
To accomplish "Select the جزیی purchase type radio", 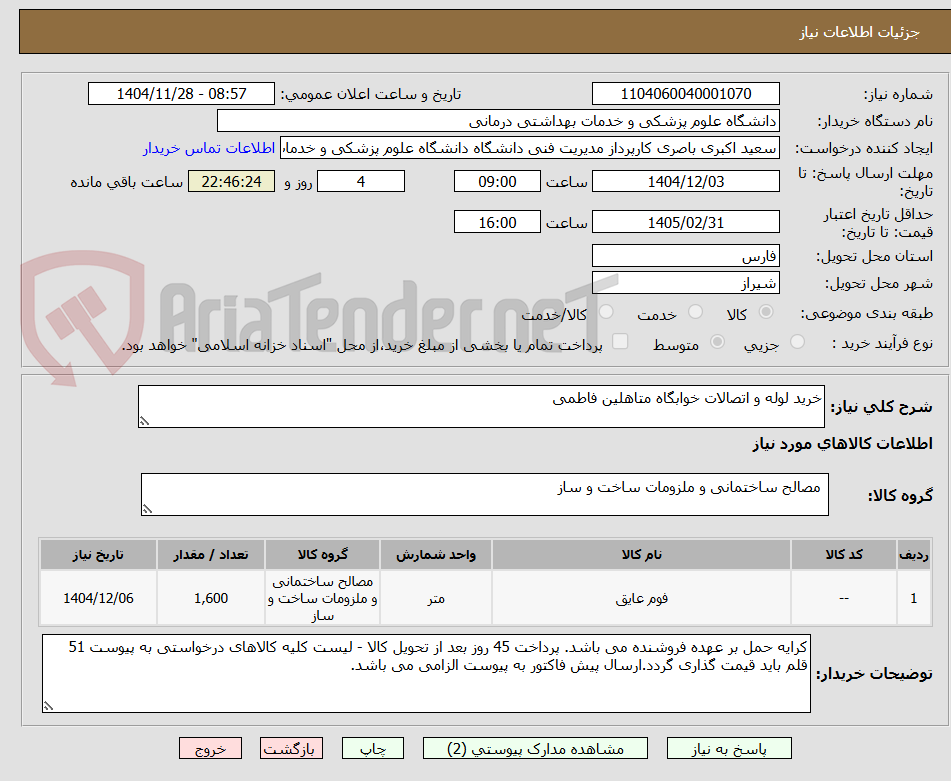I will coord(798,342).
